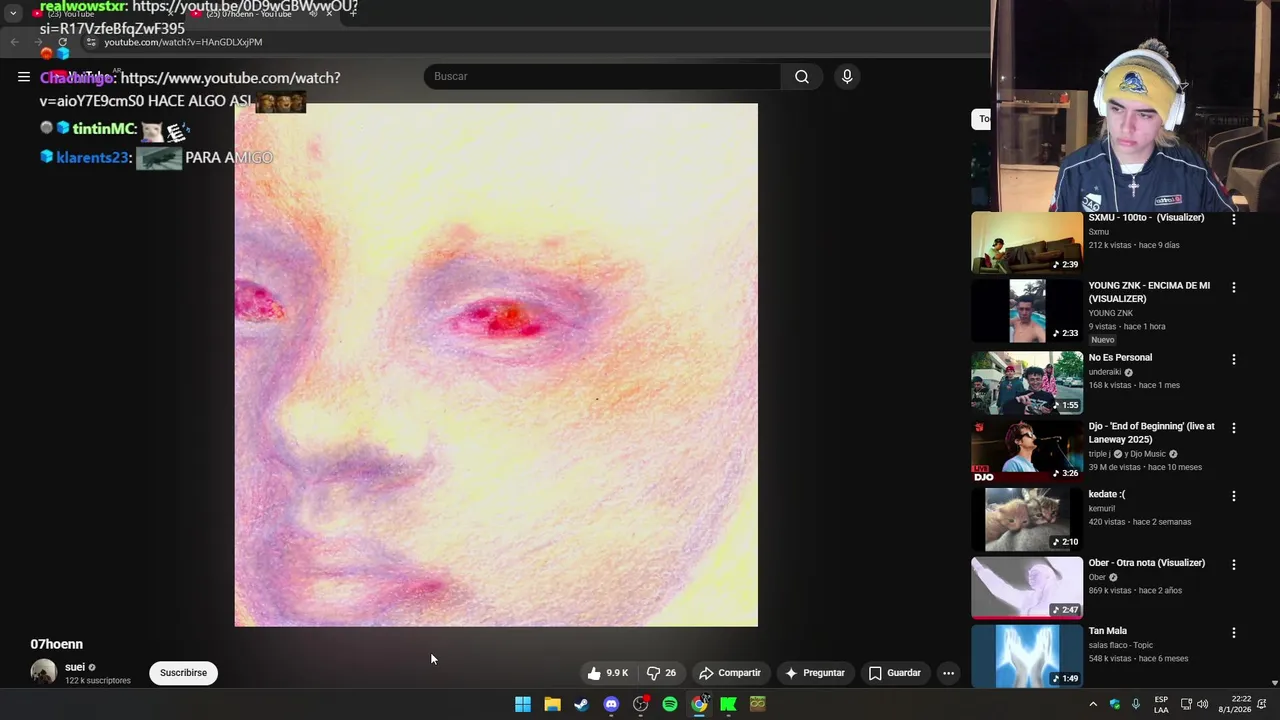Open Spotify from the taskbar
This screenshot has height=720, width=1280.
(x=670, y=704)
